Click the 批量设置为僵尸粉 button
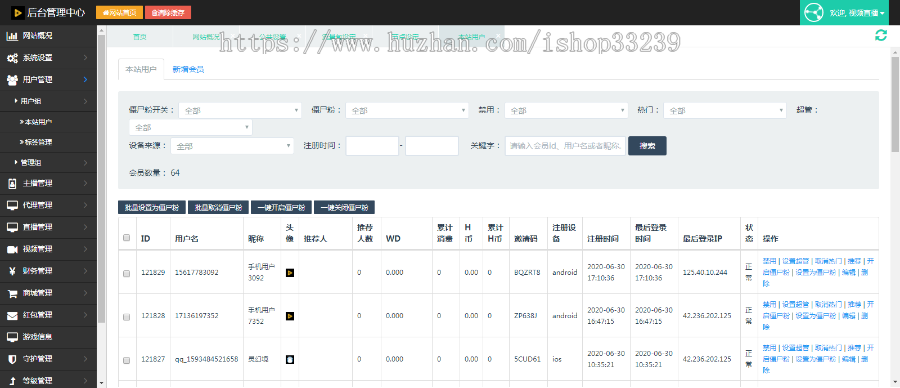900x388 pixels. (152, 207)
